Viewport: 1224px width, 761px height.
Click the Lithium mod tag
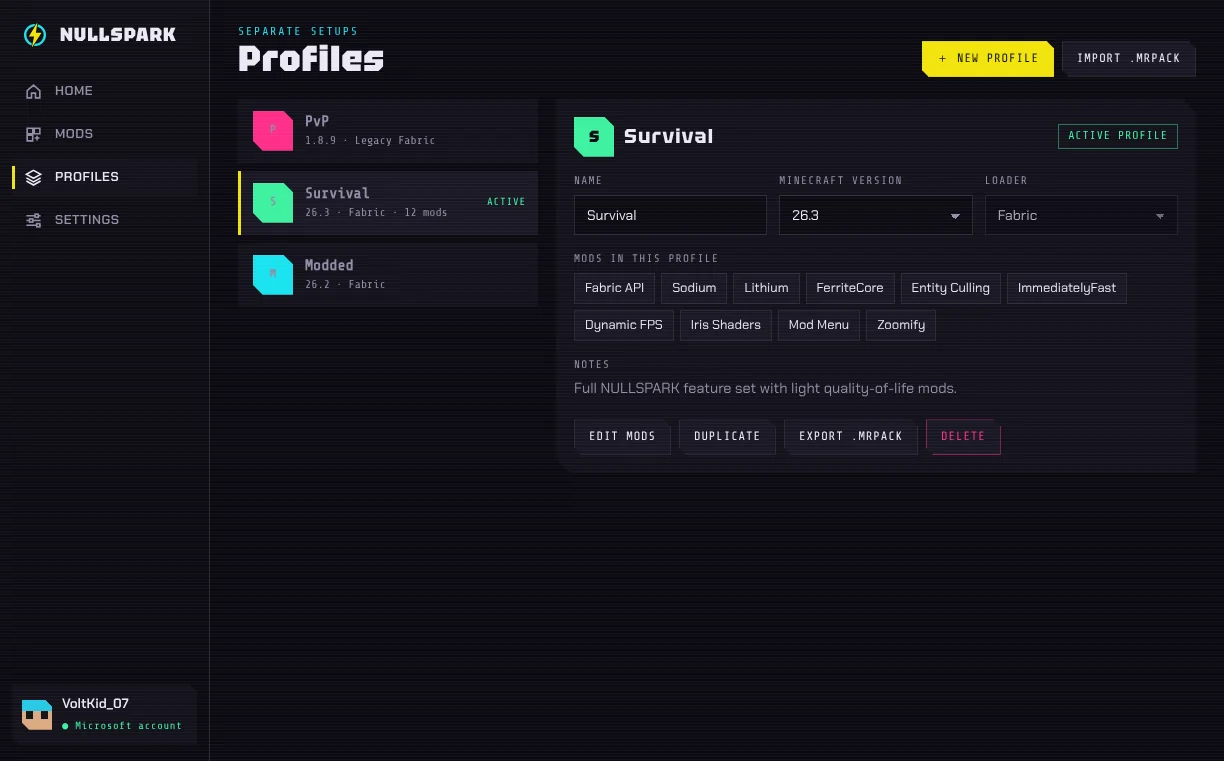coord(766,288)
